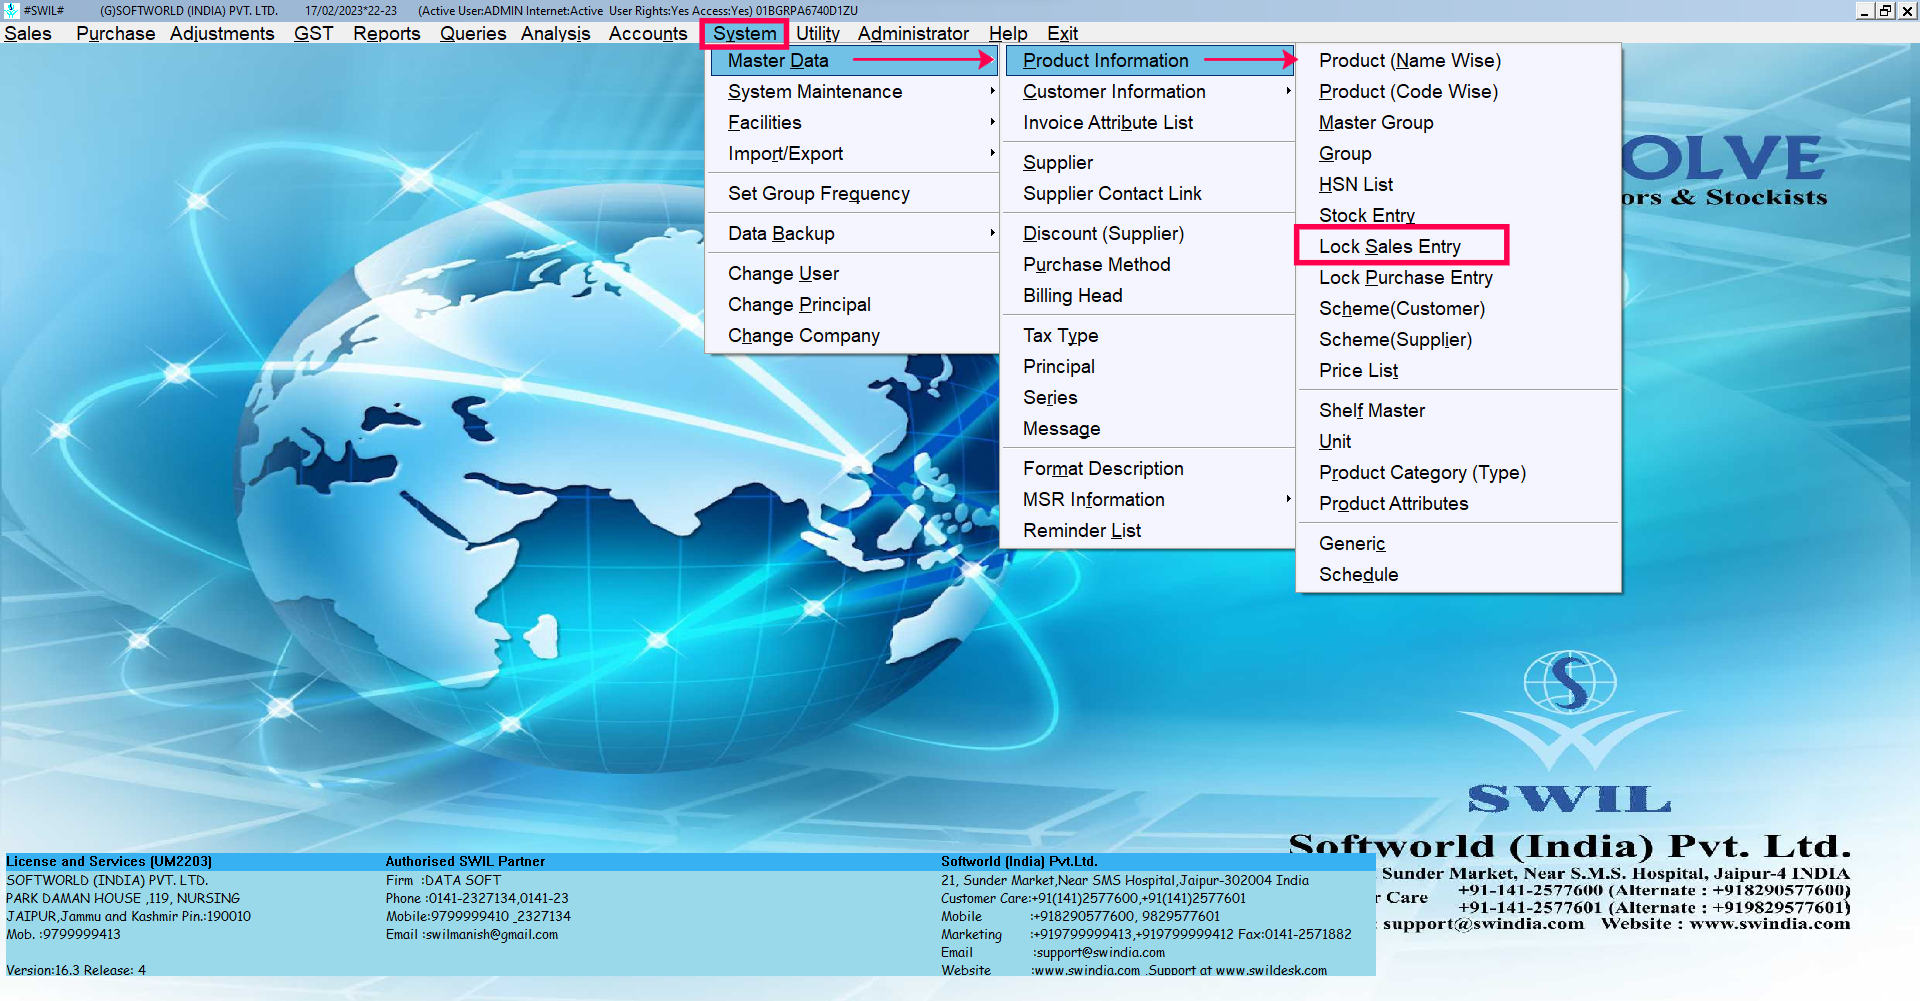Screen dimensions: 1920x1001
Task: Open Invoice Attribute List
Action: [x=1149, y=122]
